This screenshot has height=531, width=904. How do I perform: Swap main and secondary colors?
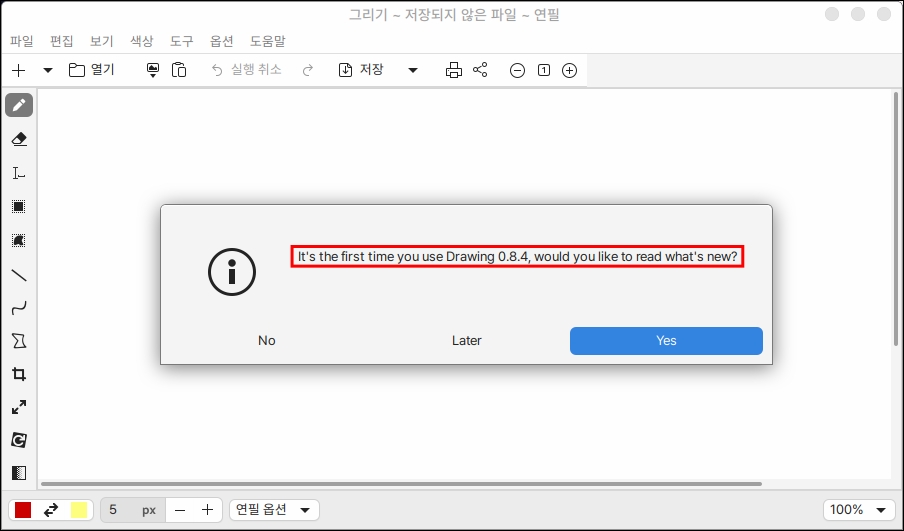51,510
